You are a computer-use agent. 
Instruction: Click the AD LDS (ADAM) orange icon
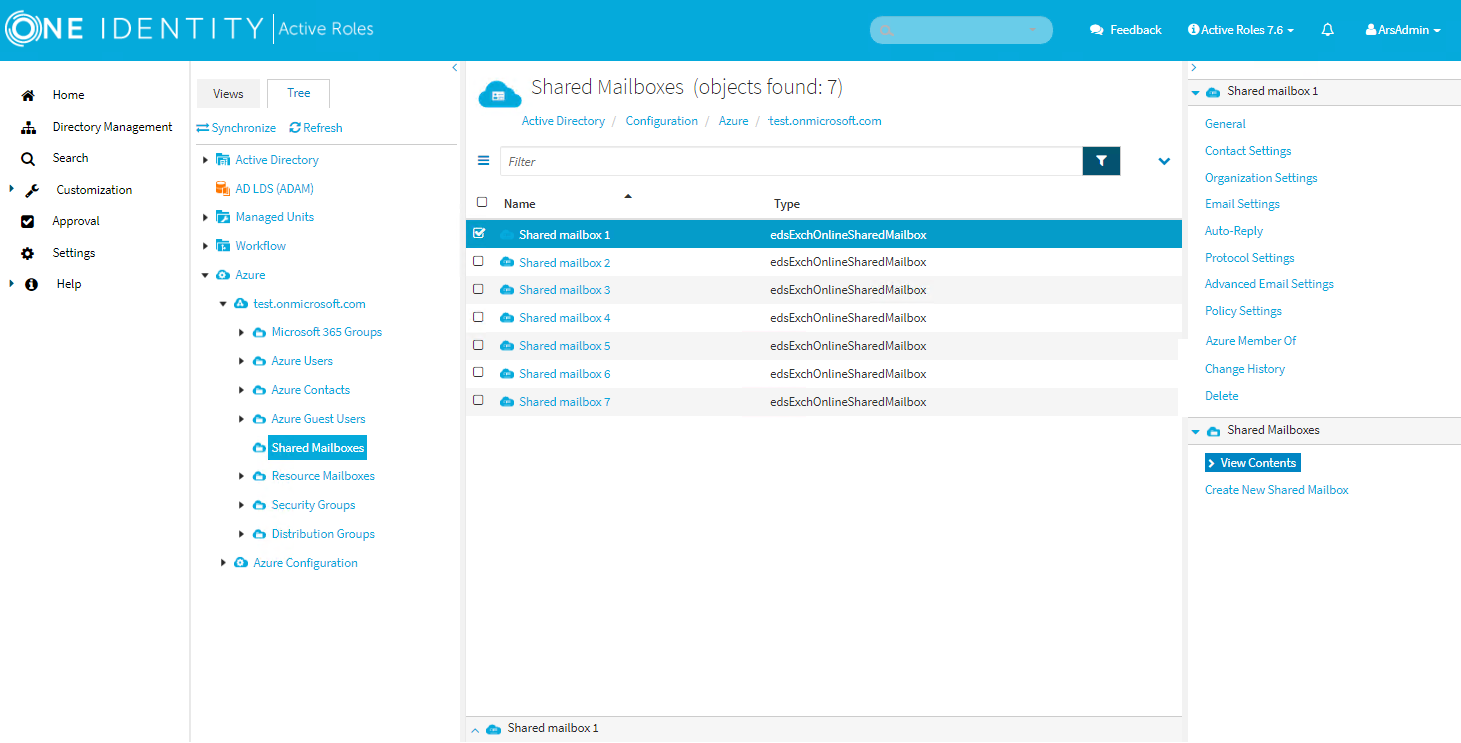point(222,188)
